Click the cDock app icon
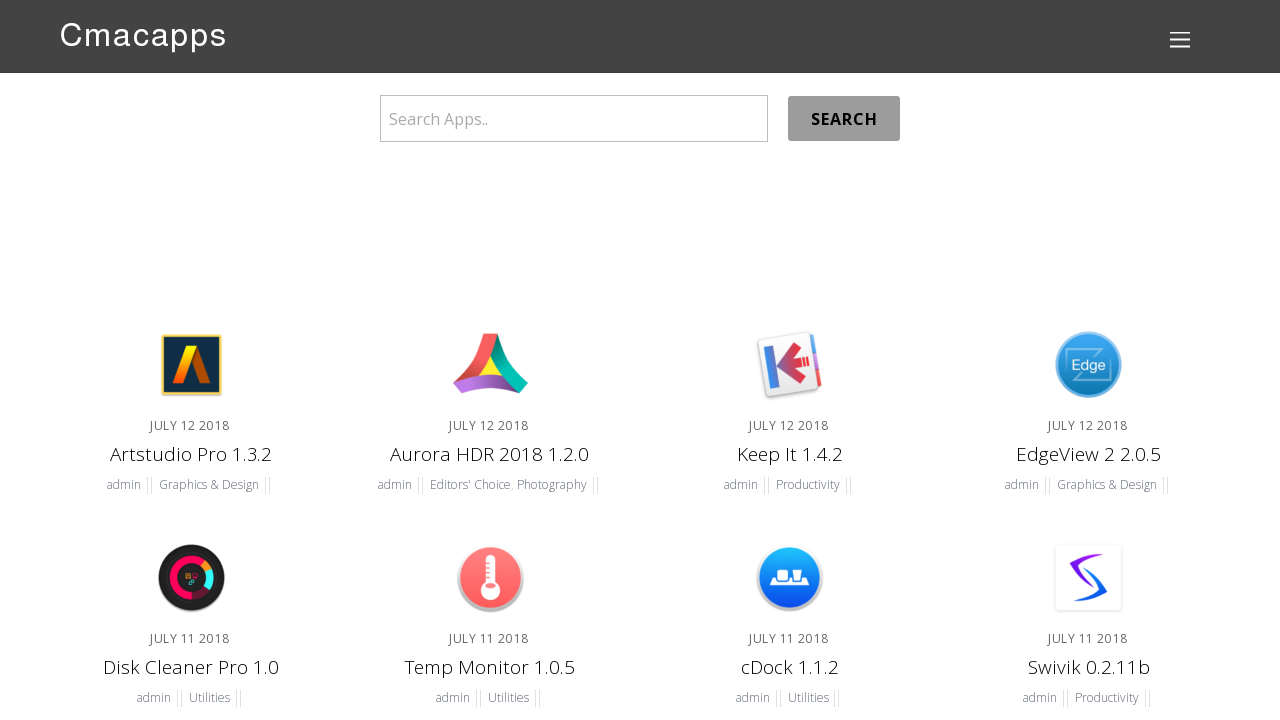Screen dimensions: 1280x720 [789, 578]
